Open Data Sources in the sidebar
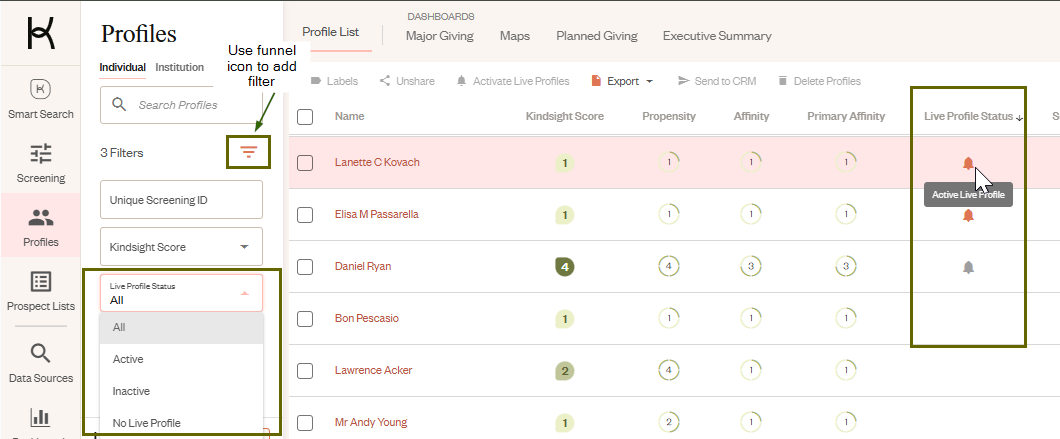 [41, 363]
